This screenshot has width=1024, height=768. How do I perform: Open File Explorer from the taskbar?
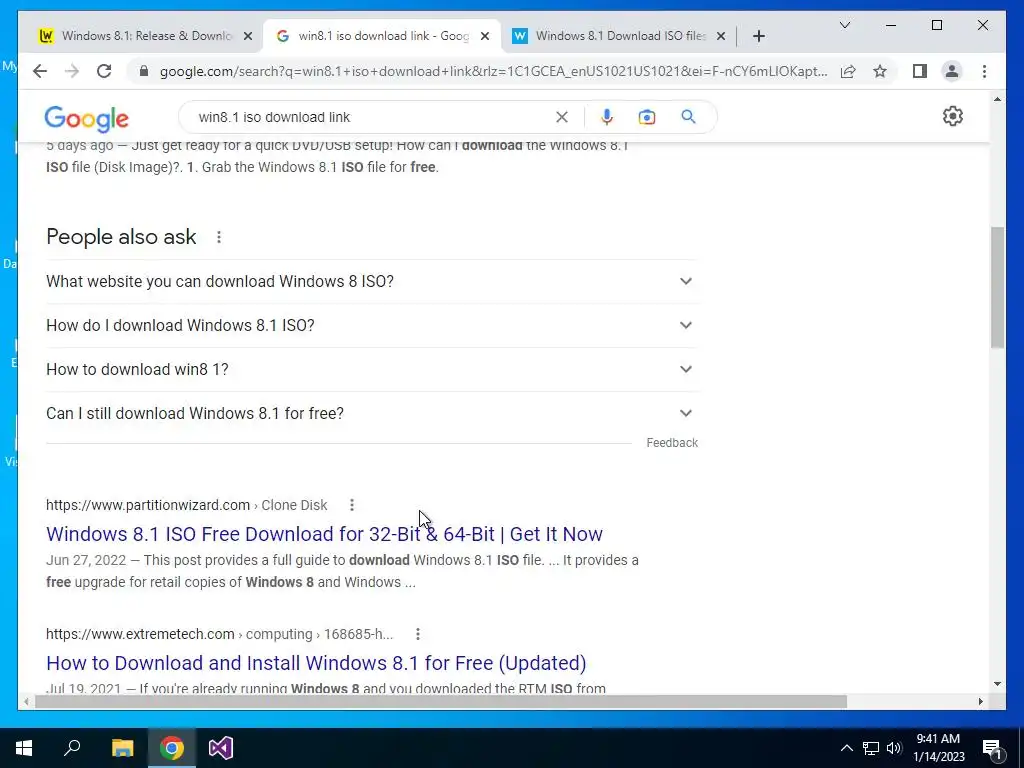click(122, 748)
